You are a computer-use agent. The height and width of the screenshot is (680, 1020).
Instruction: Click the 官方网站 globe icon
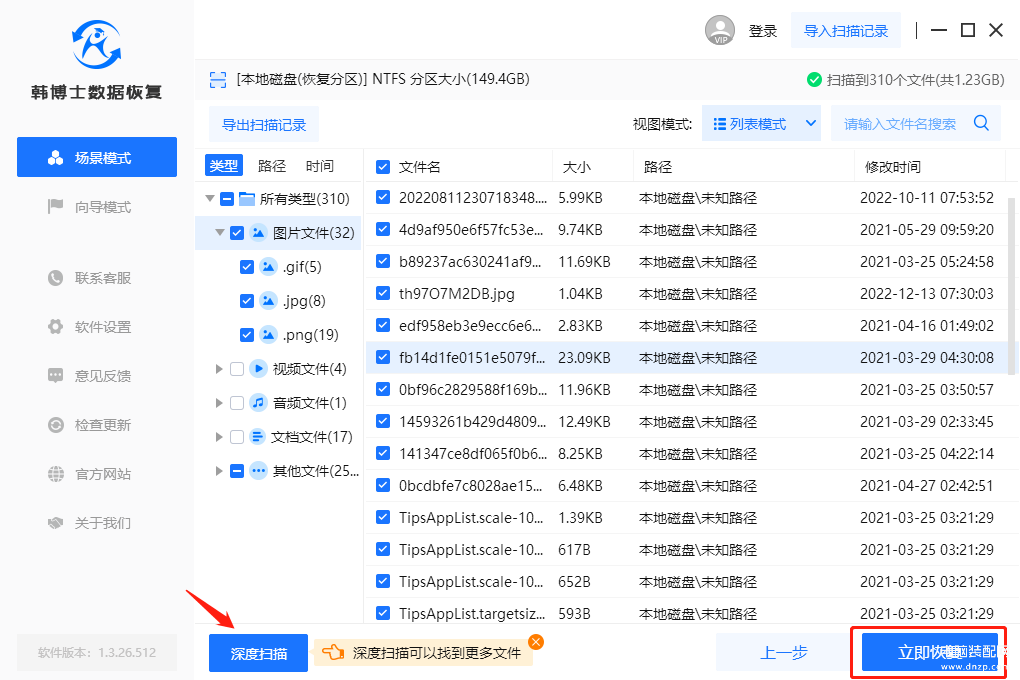click(x=56, y=474)
